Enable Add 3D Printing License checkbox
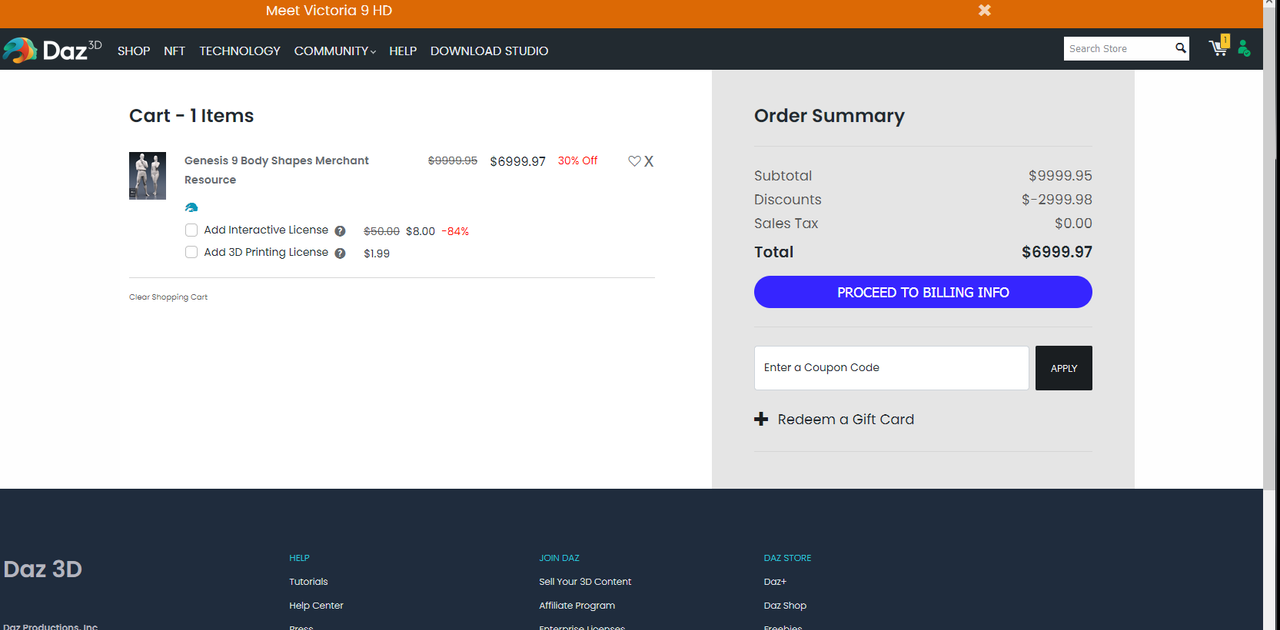The height and width of the screenshot is (630, 1280). tap(191, 252)
